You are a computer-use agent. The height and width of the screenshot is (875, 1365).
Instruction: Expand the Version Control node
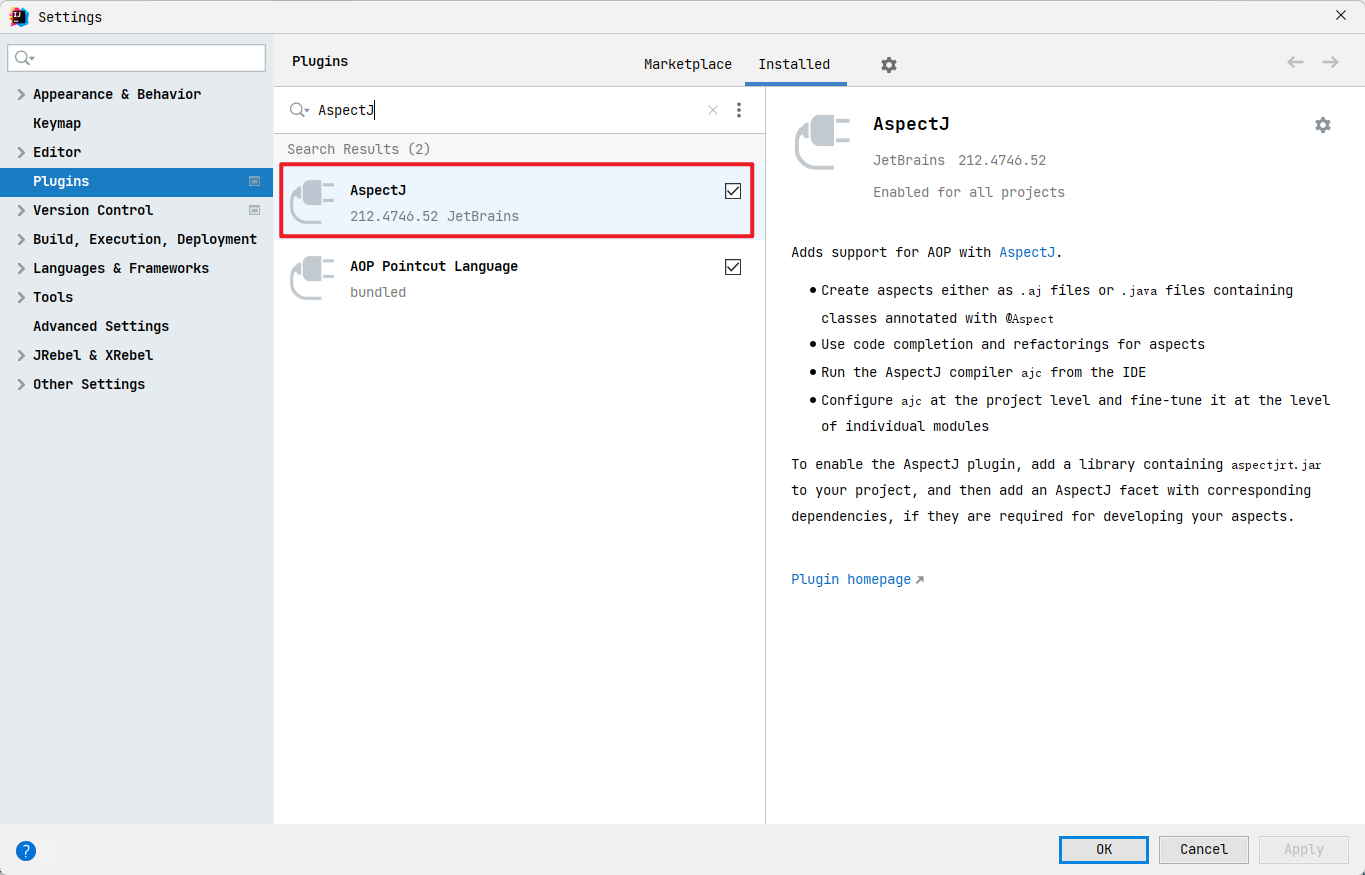click(x=21, y=210)
